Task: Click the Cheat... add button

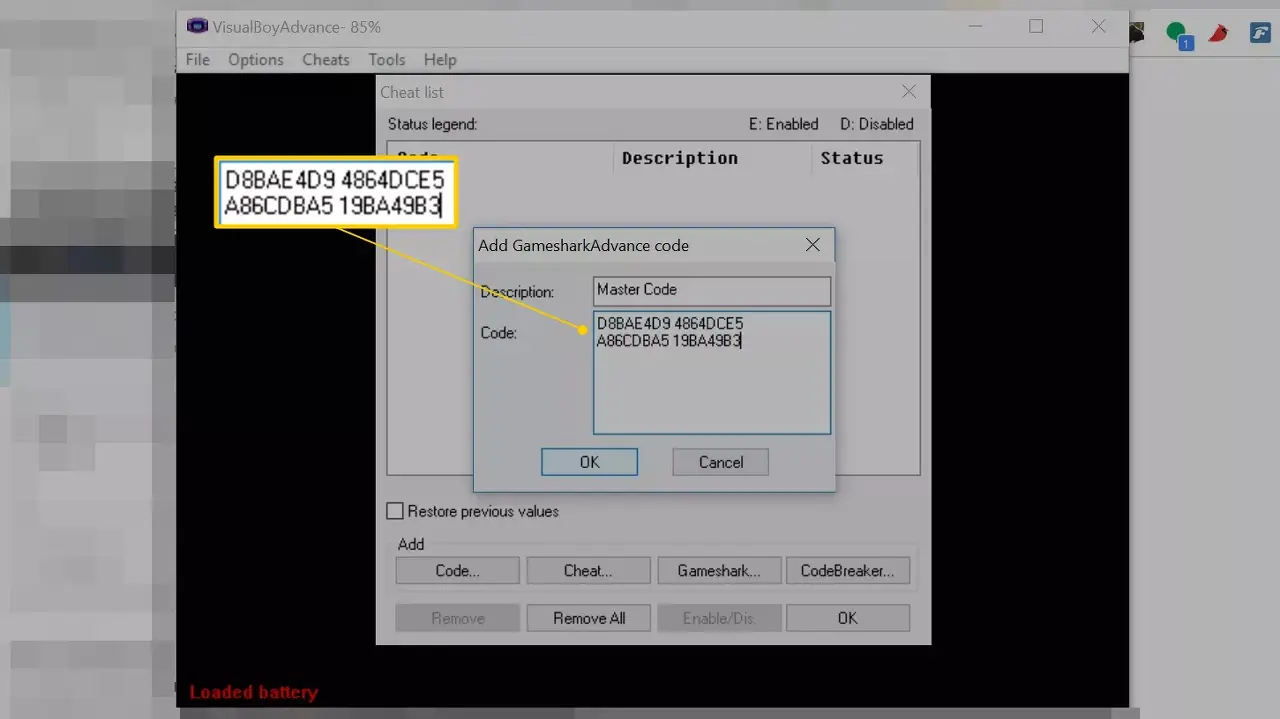Action: [588, 571]
